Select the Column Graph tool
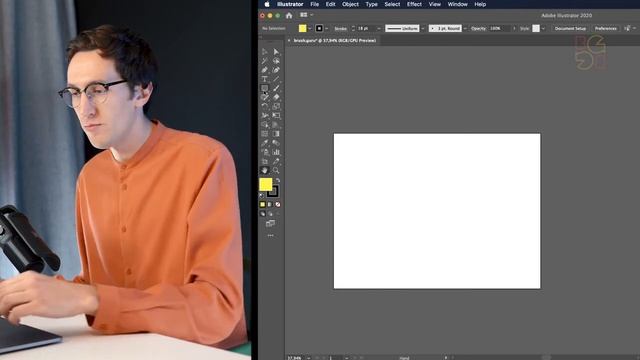The width and height of the screenshot is (640, 360). pyautogui.click(x=276, y=152)
